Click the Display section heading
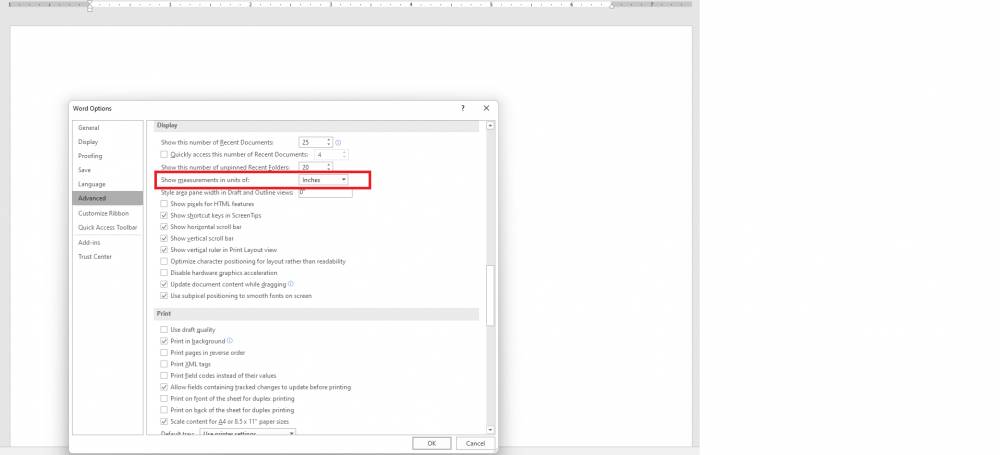1000x455 pixels. click(x=167, y=126)
